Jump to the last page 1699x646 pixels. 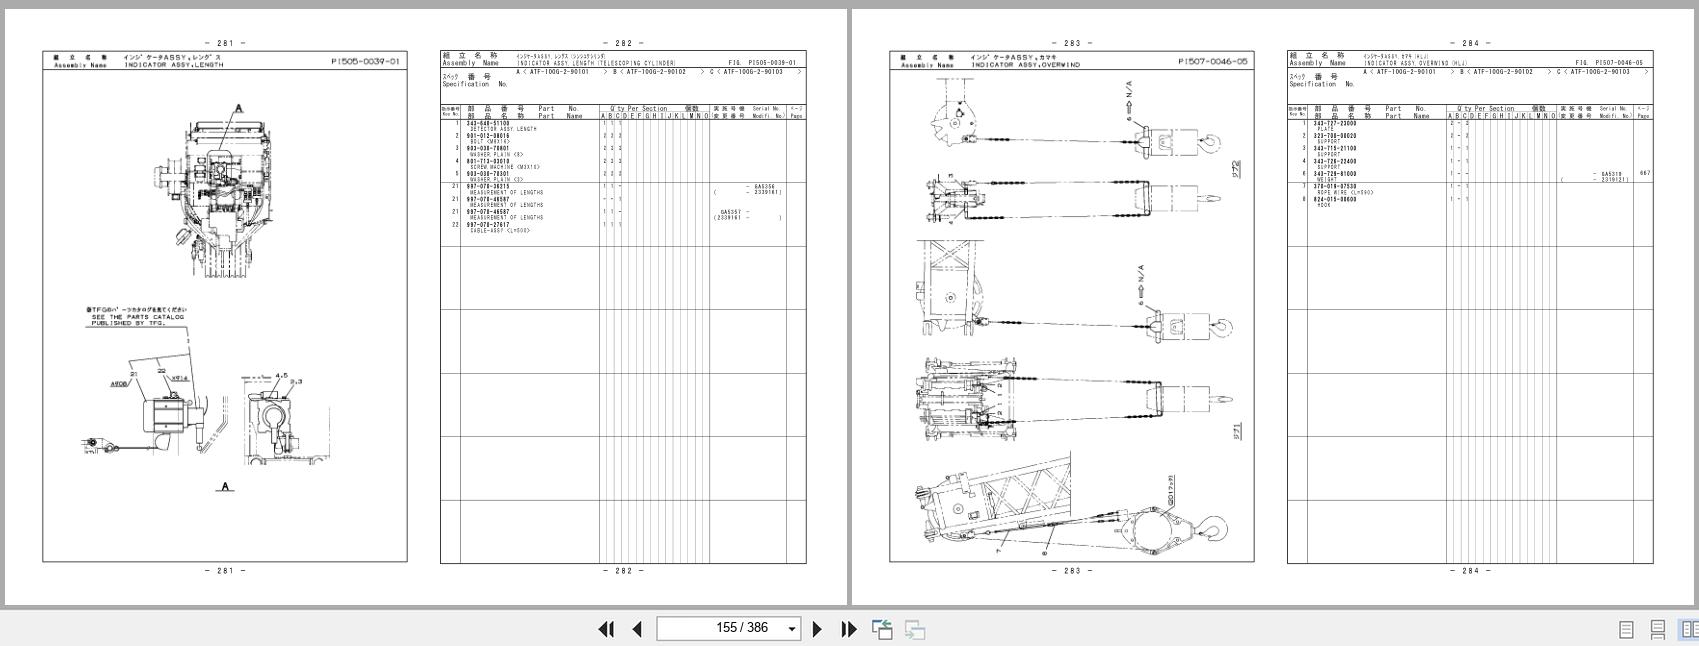[x=849, y=629]
